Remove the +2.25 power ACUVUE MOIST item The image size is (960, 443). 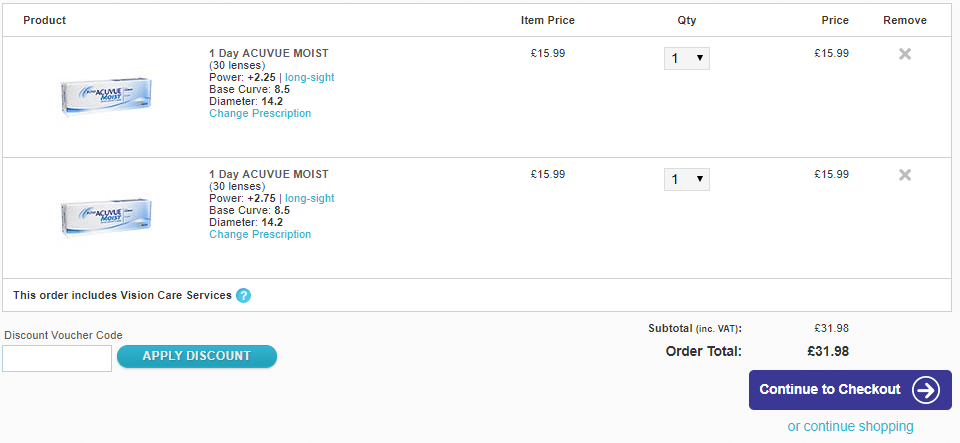click(x=904, y=54)
